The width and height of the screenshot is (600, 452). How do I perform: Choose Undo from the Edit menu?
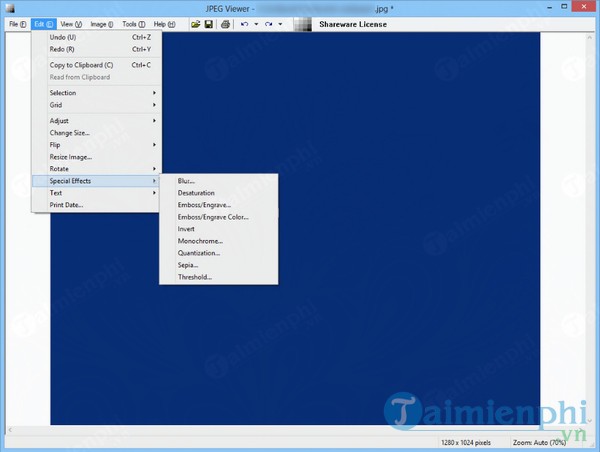[x=97, y=37]
